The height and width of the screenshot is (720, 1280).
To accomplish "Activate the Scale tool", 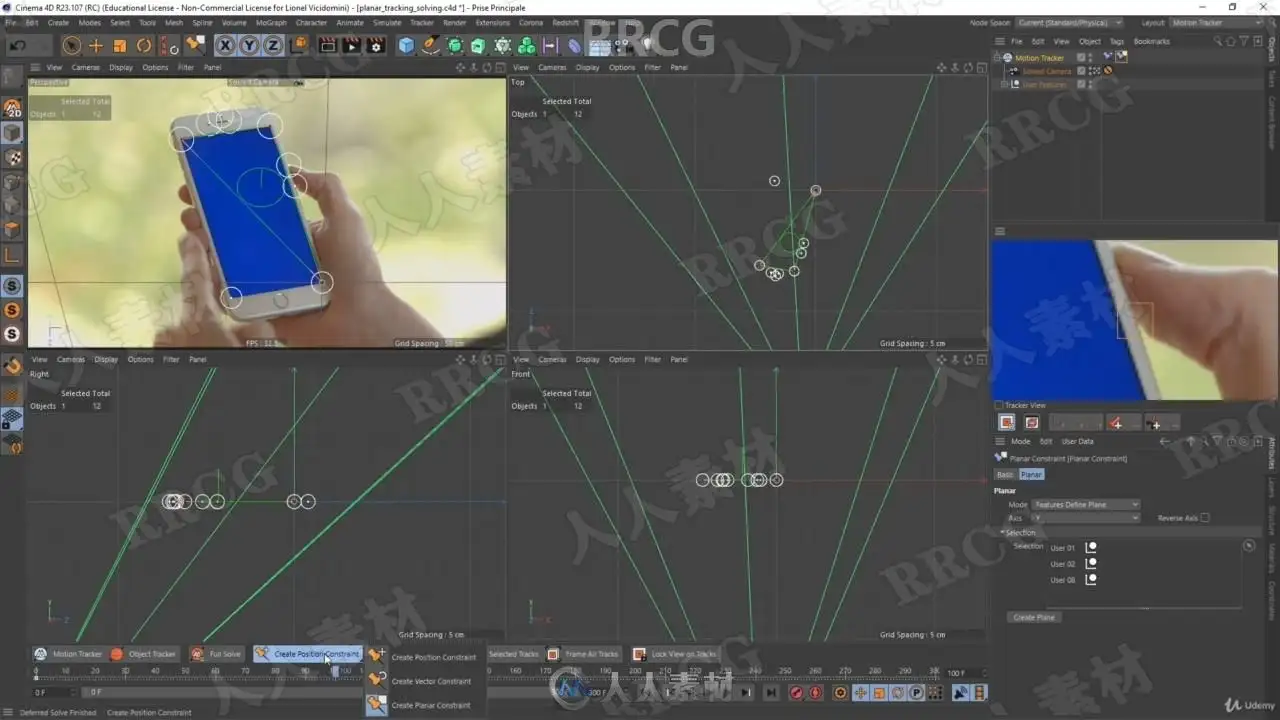I will tap(120, 45).
